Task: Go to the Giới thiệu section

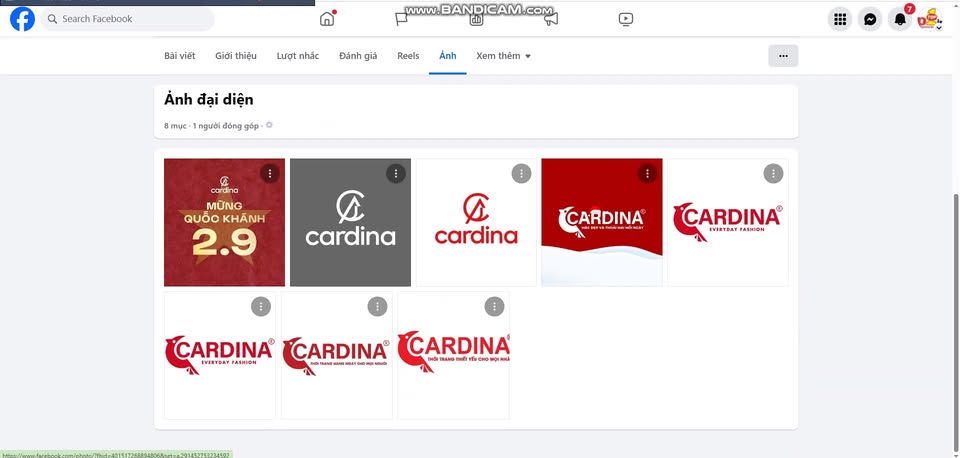Action: 237,56
